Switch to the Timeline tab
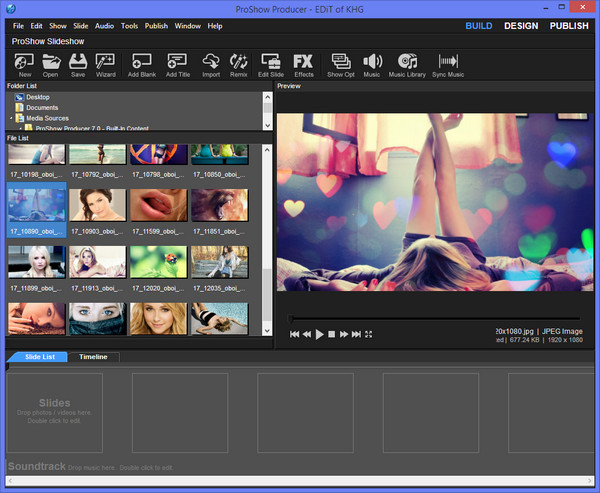This screenshot has width=600, height=493. [94, 357]
